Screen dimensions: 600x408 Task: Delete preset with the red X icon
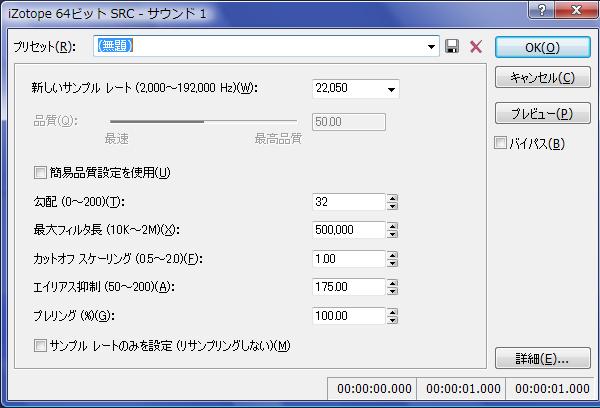476,47
